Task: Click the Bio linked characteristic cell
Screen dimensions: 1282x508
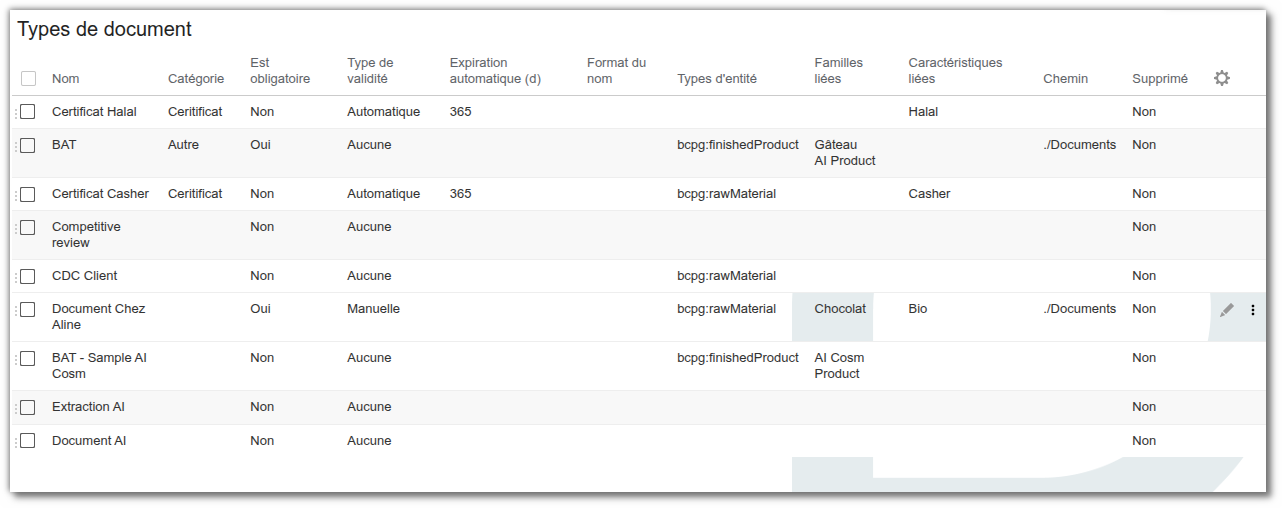Action: [918, 309]
